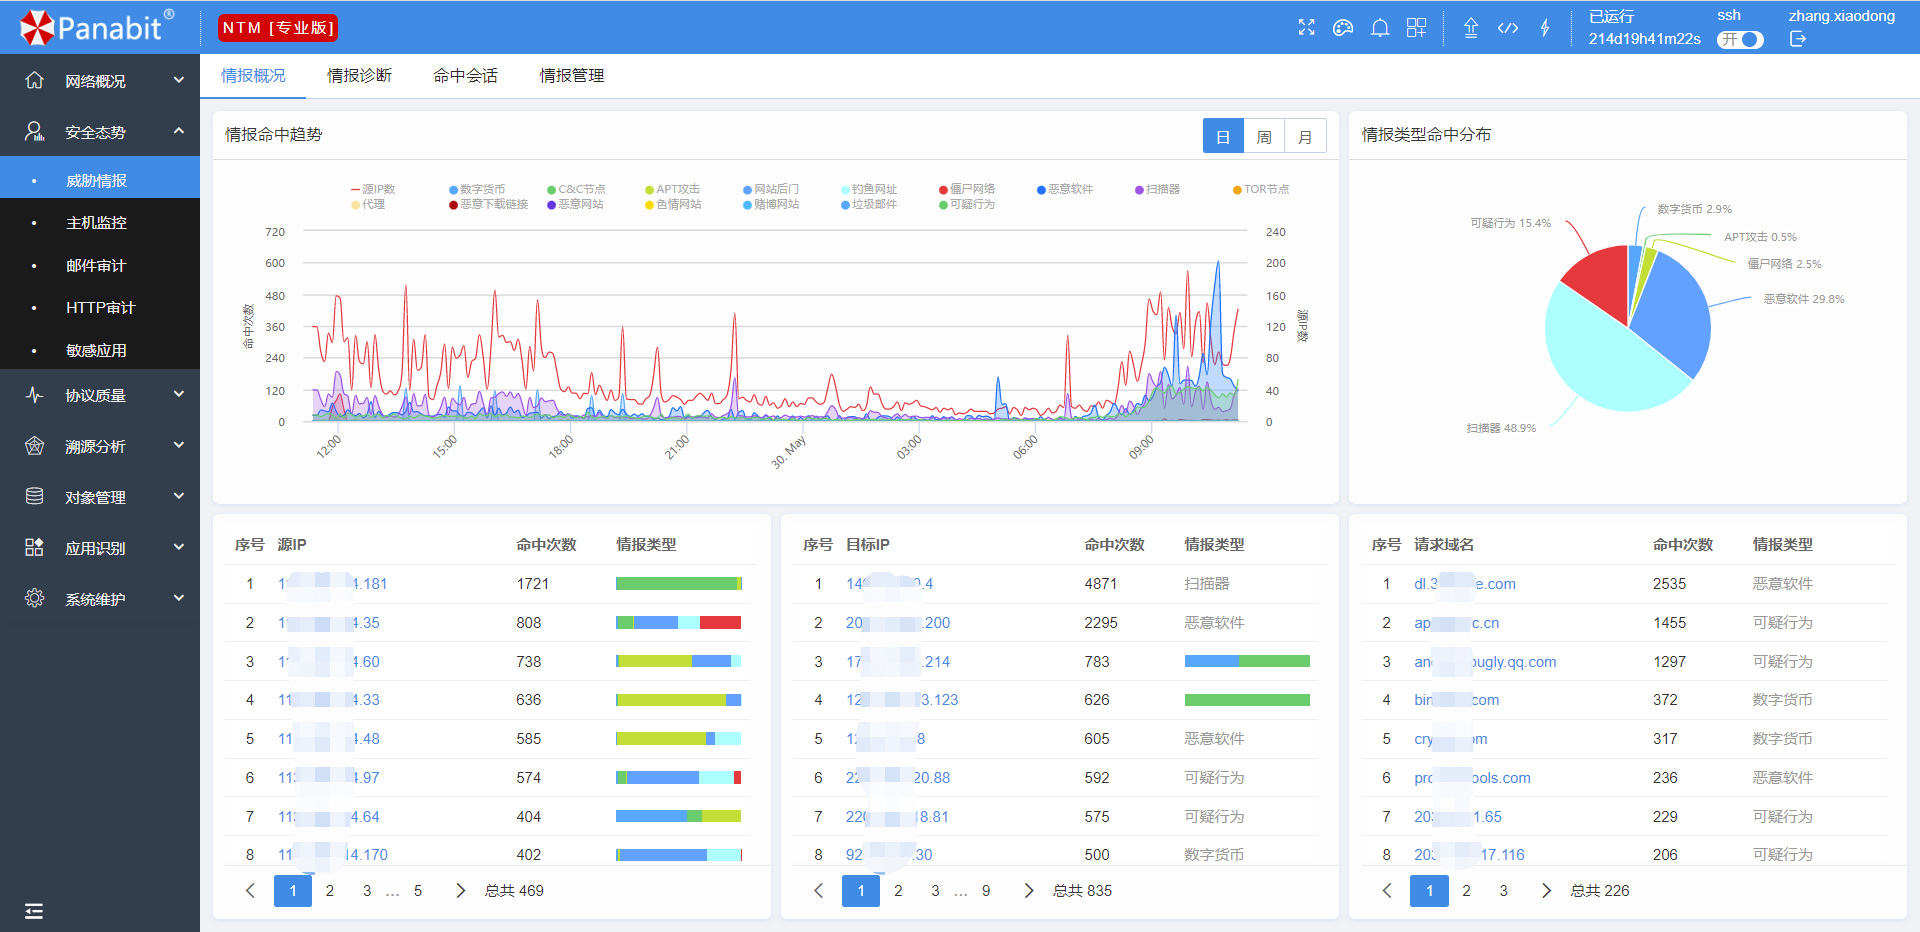Collapse the sidebar with the bottom menu icon
The height and width of the screenshot is (932, 1920).
34,911
